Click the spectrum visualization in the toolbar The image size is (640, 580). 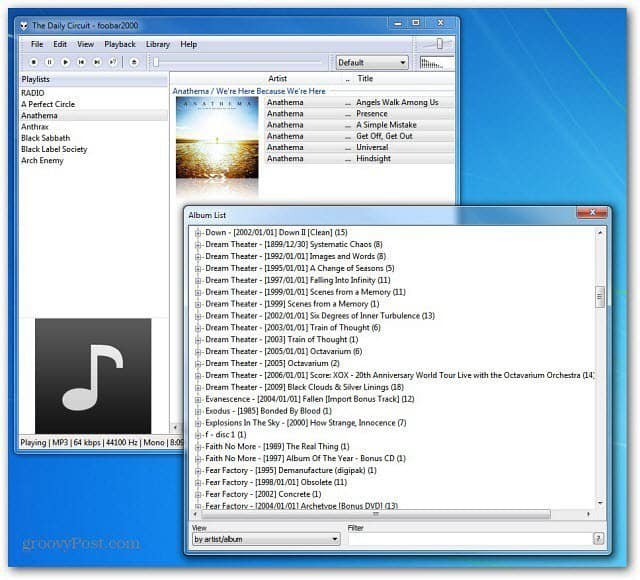pos(436,63)
